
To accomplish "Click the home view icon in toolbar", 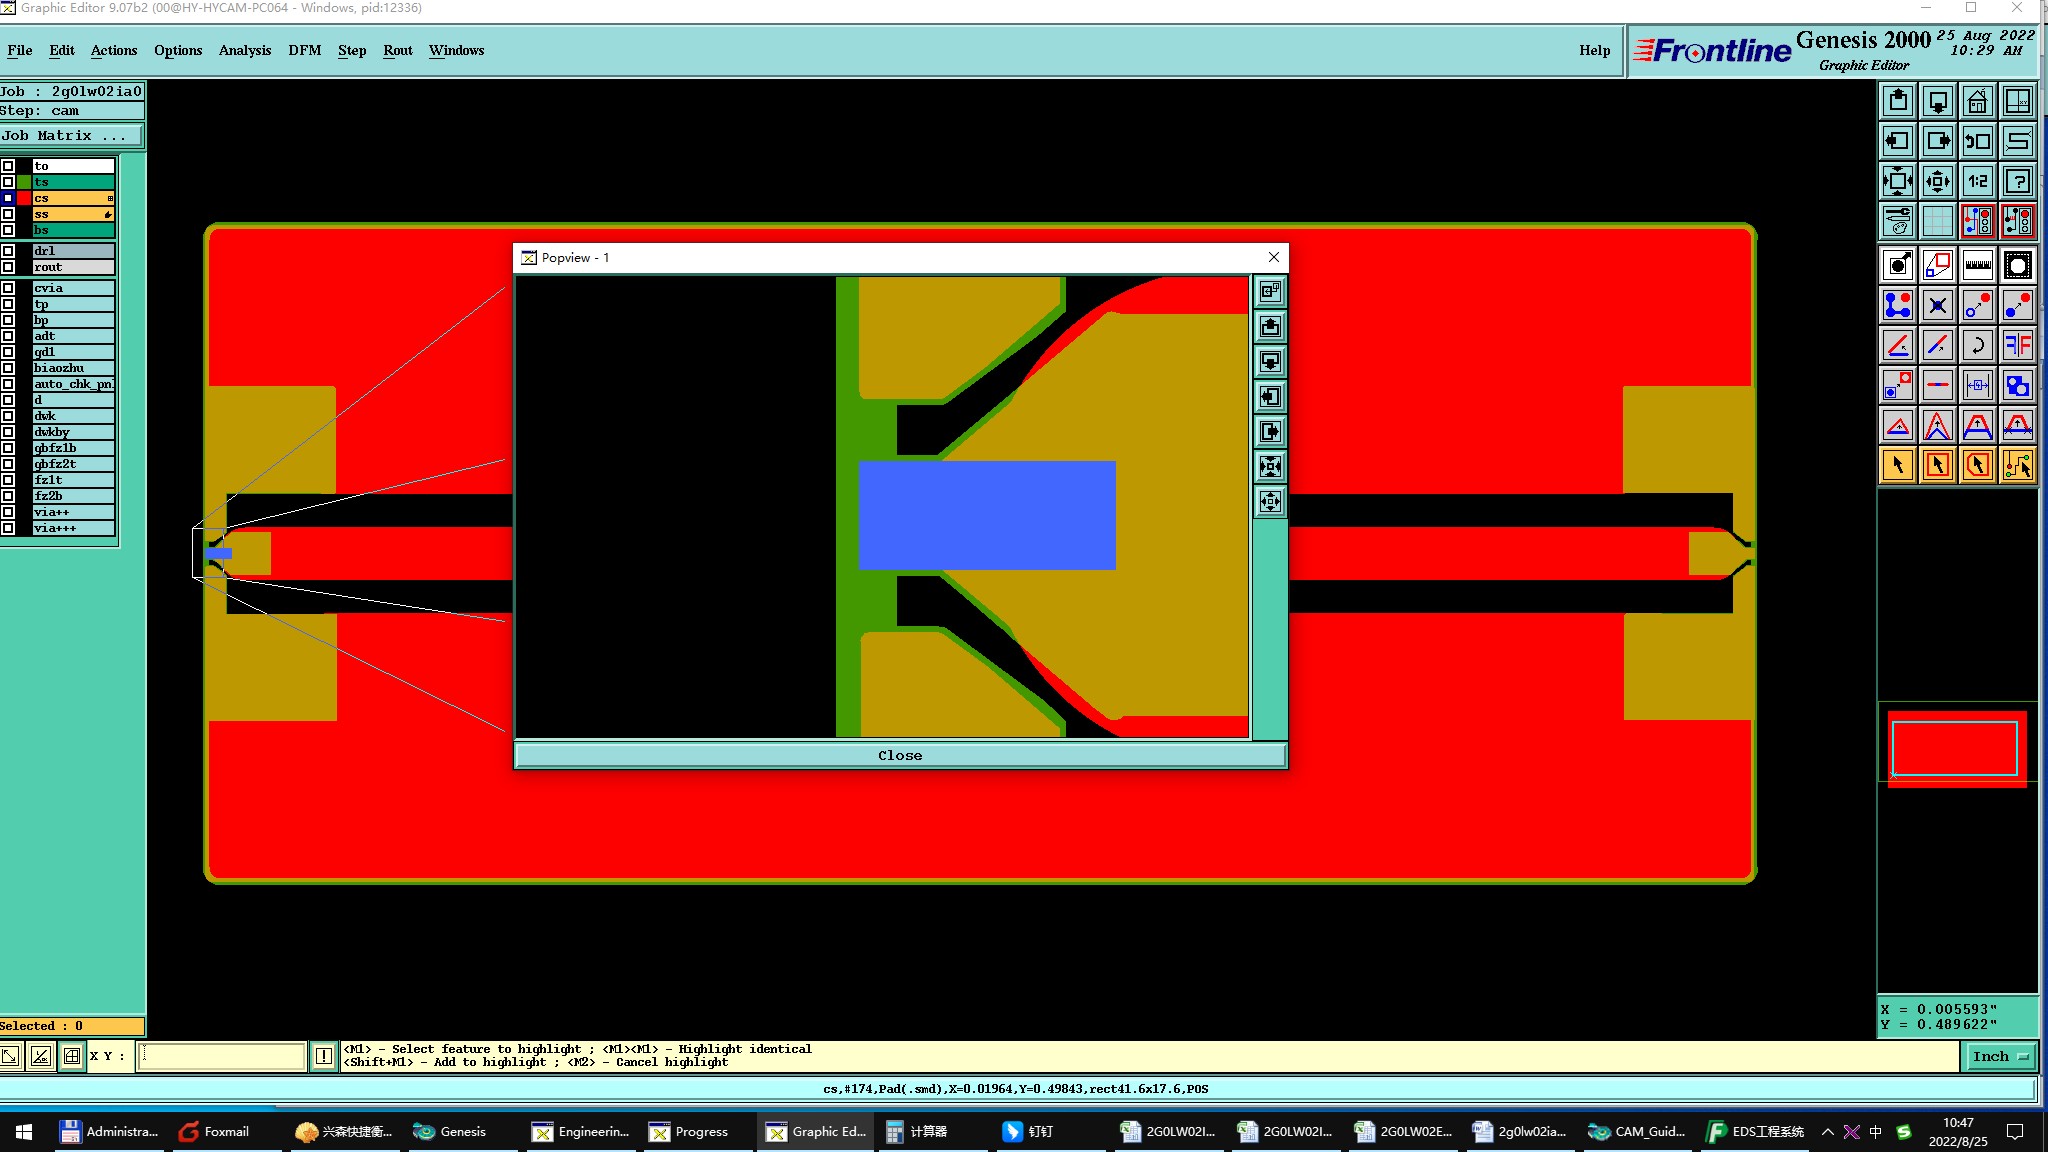I will [1977, 102].
